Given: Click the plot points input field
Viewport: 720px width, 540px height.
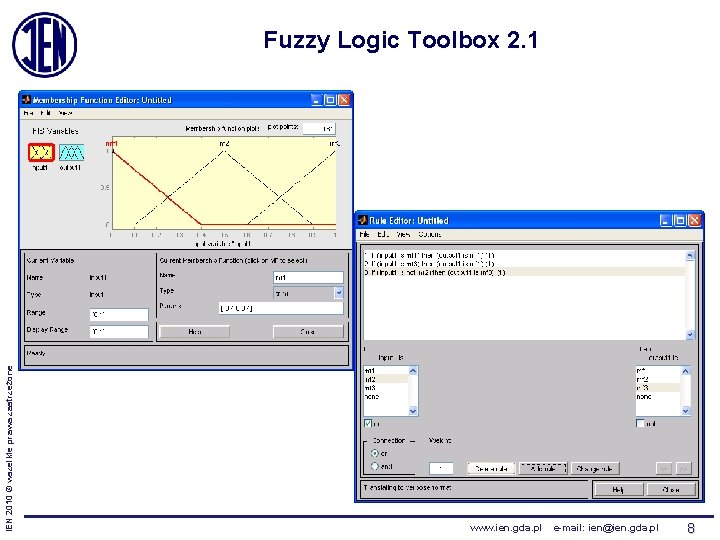Looking at the screenshot, I should pos(319,129).
